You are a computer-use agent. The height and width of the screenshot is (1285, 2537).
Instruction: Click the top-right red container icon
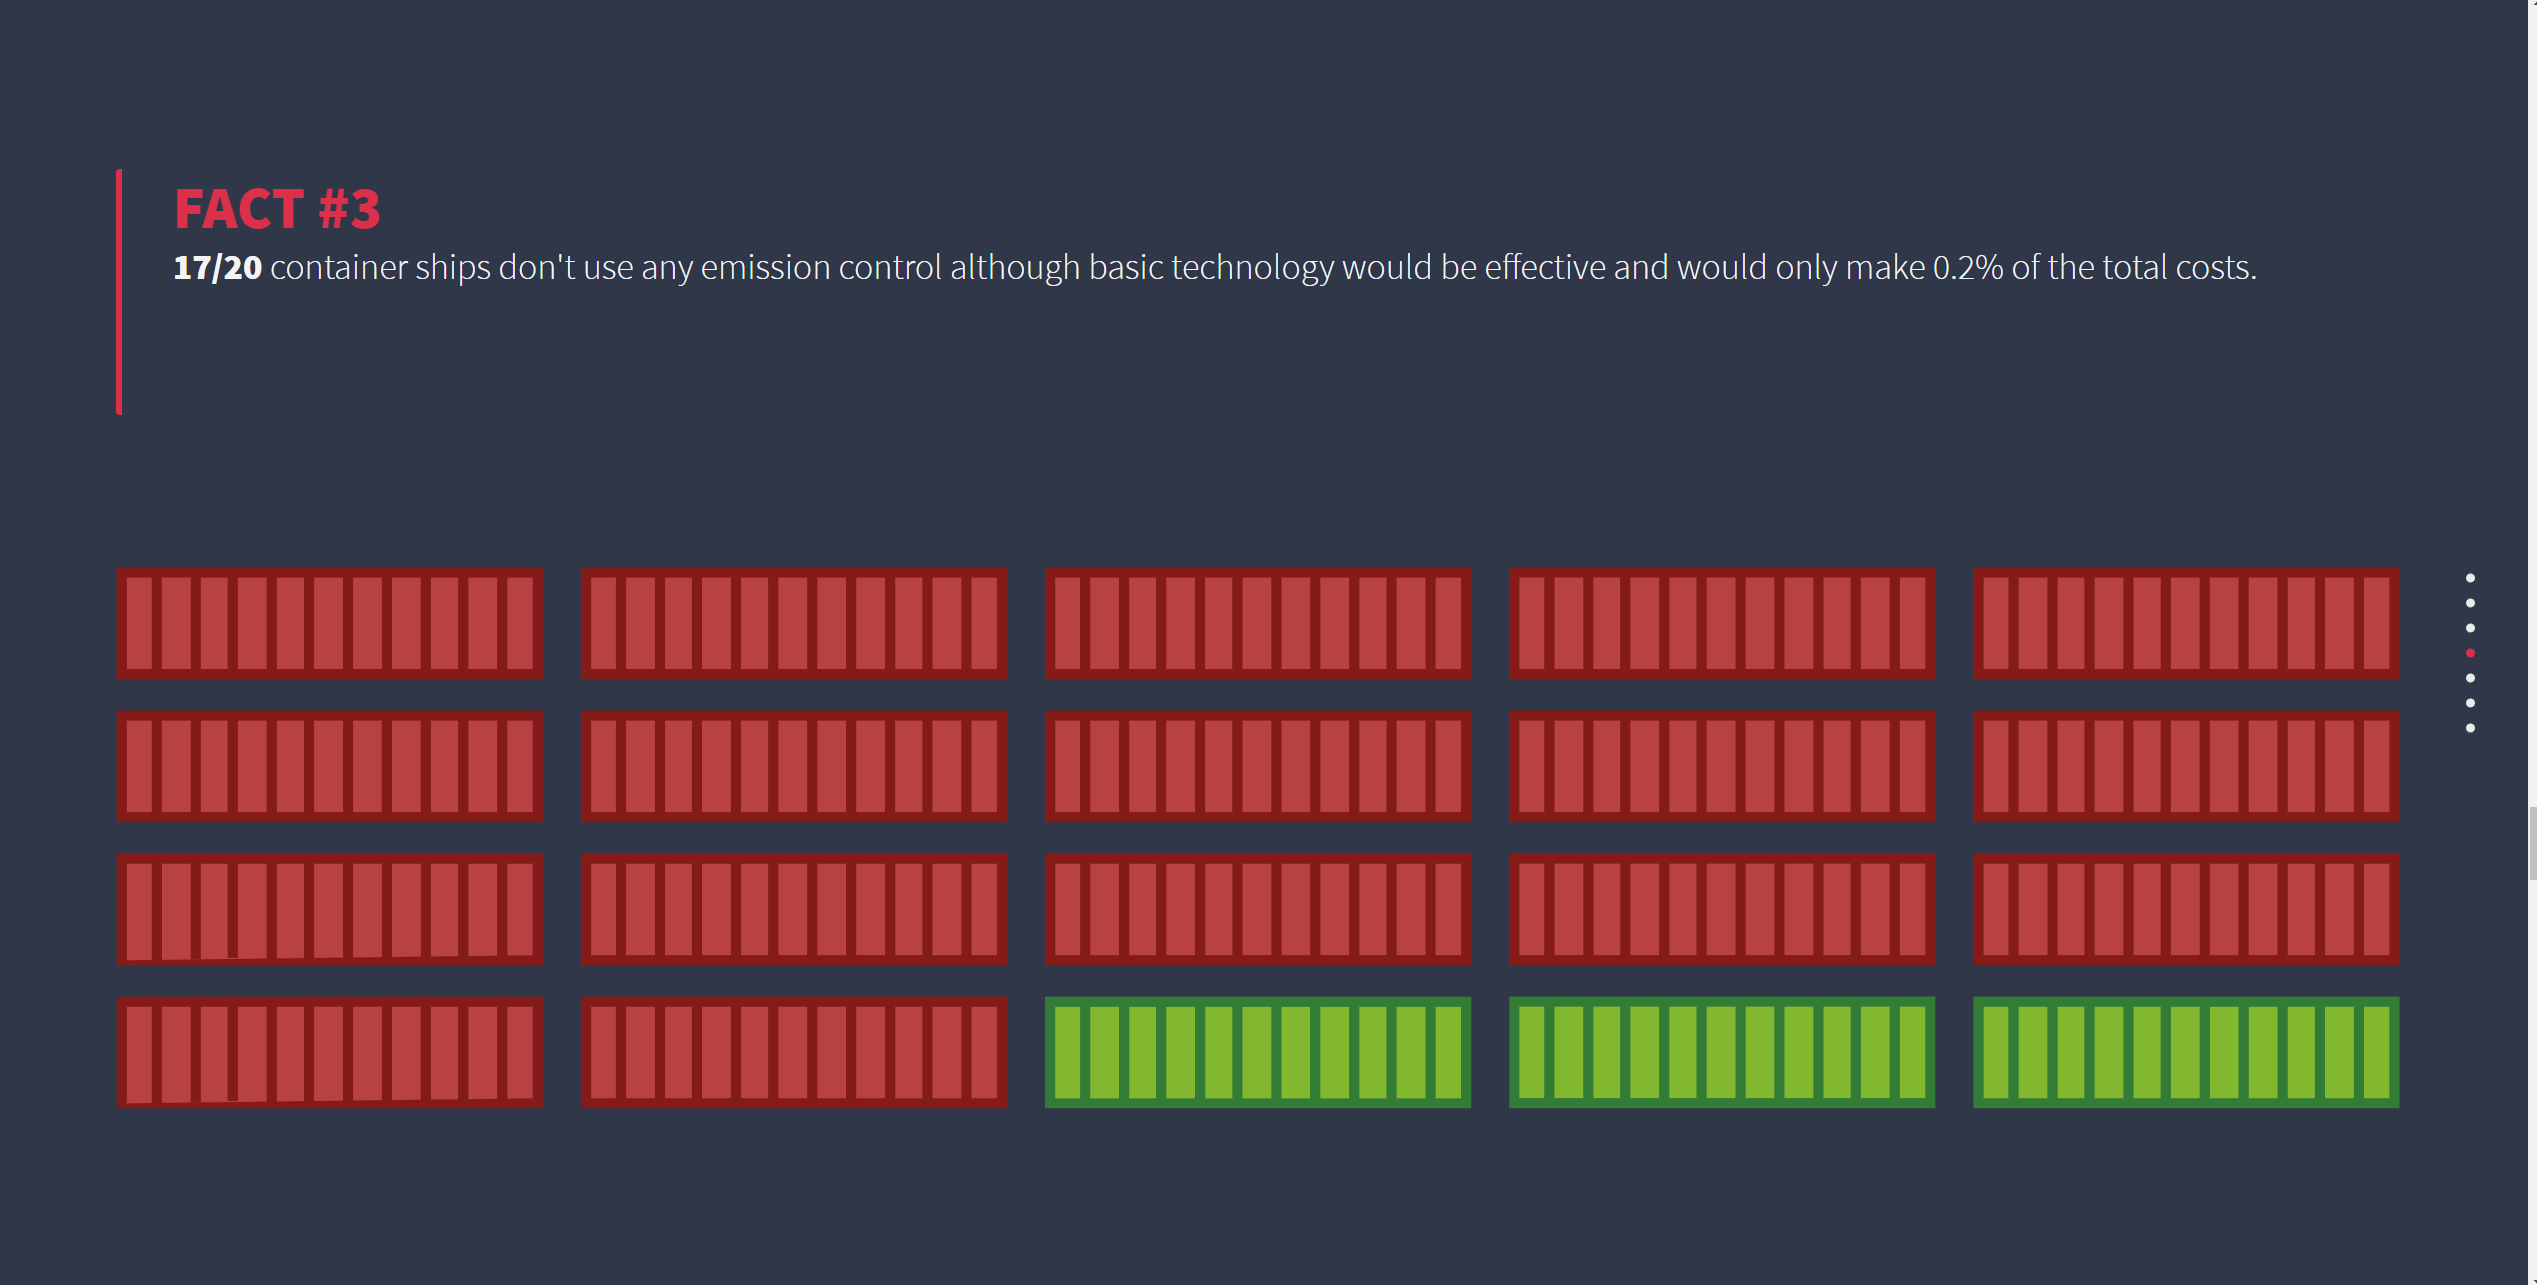(2185, 623)
